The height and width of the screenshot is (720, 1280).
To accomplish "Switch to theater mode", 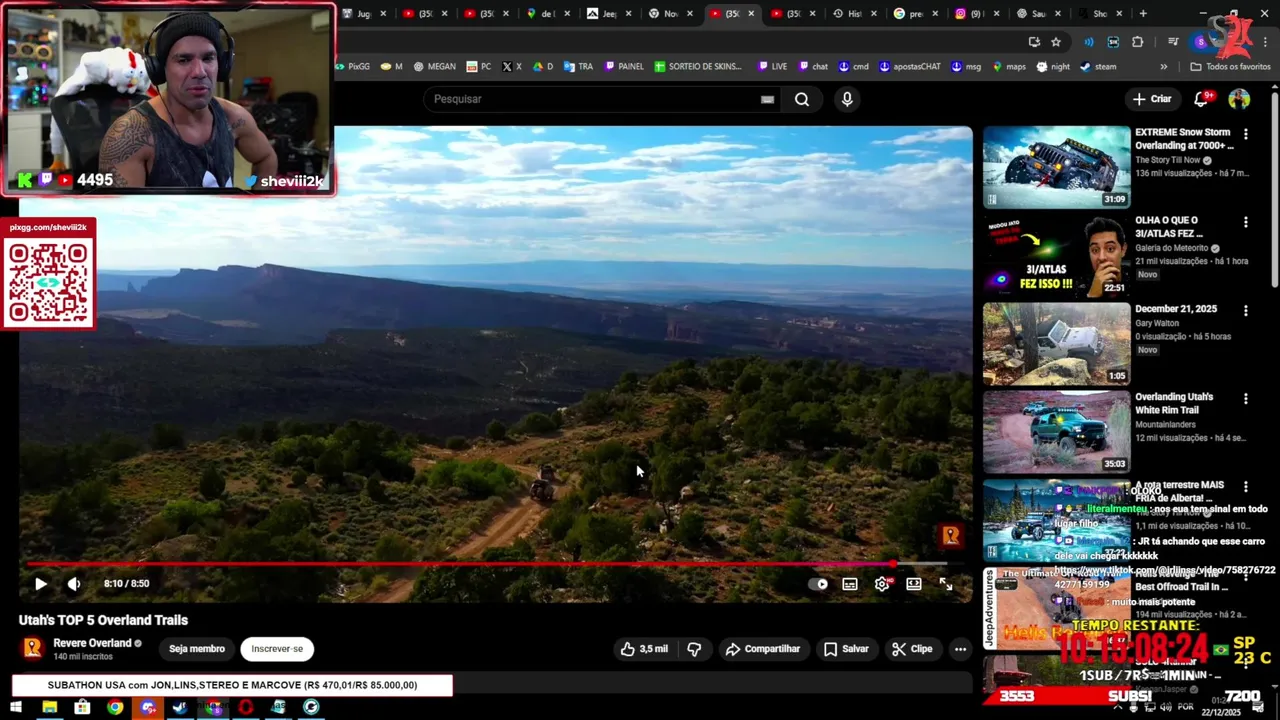I will (914, 584).
